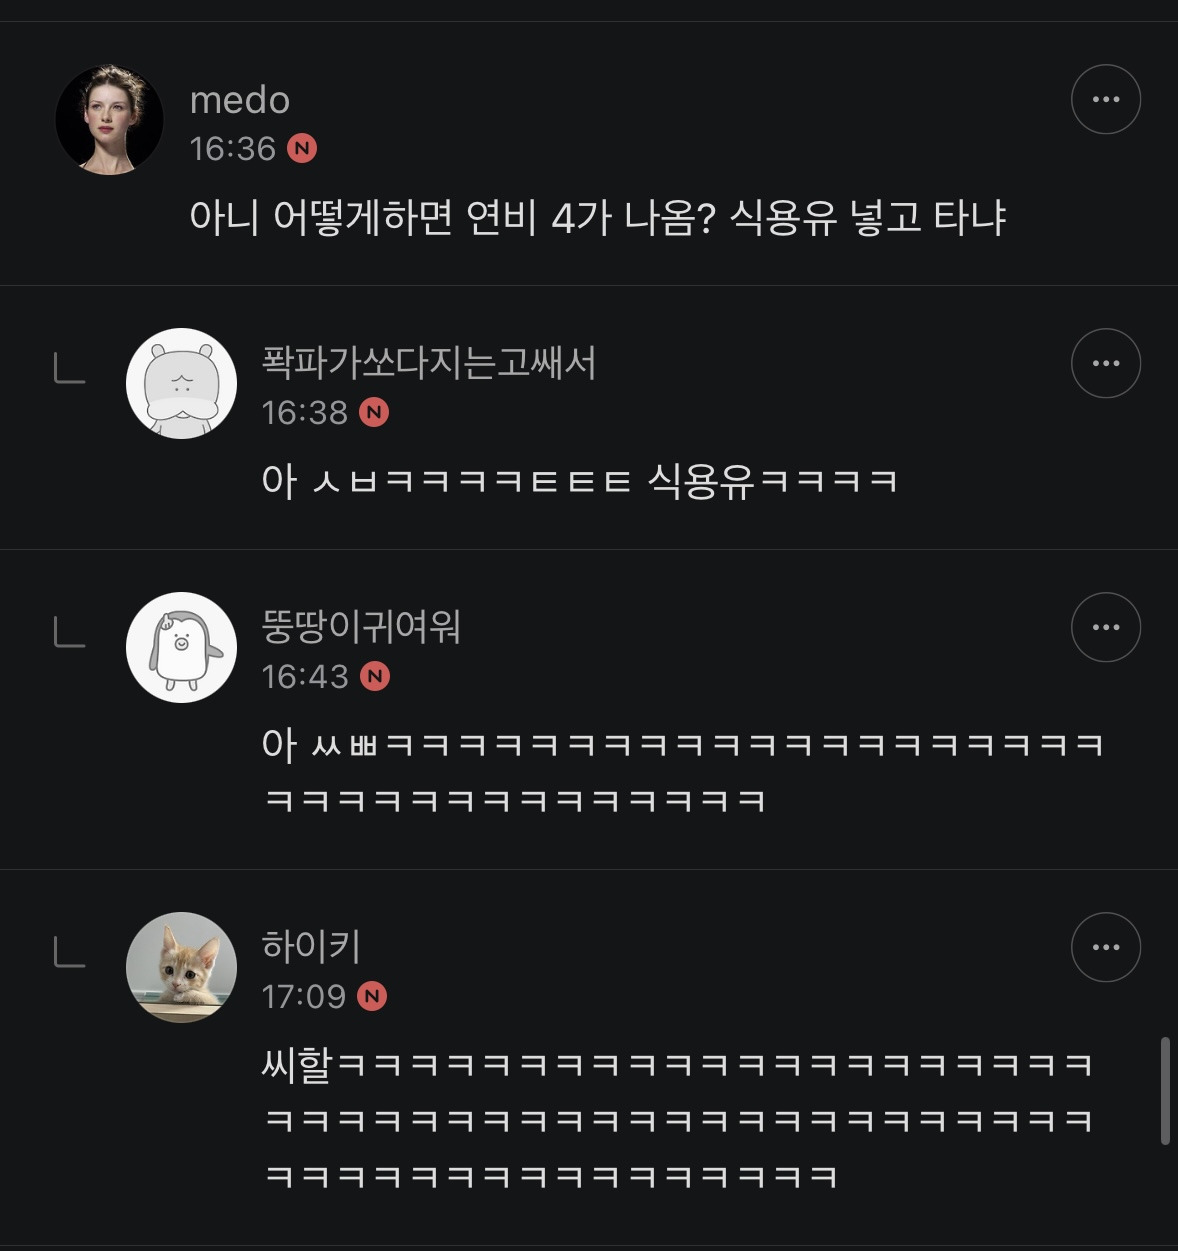1178x1251 pixels.
Task: Open three-dot menu on the 16:38 reply
Action: 1105,363
